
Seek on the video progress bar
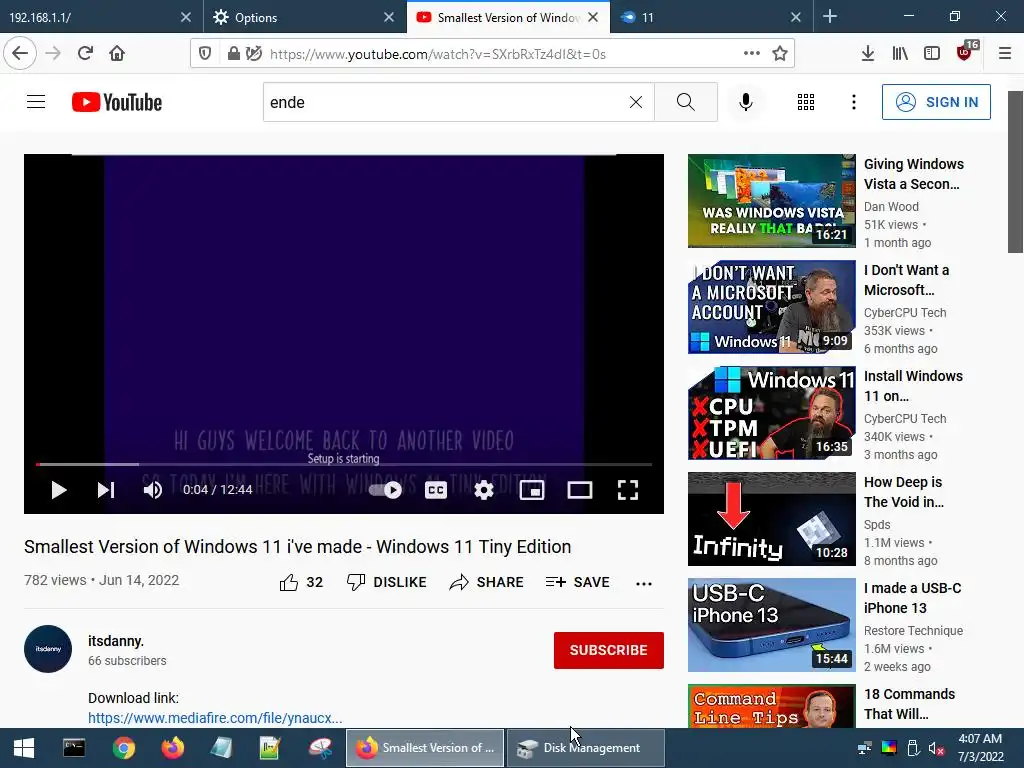344,464
